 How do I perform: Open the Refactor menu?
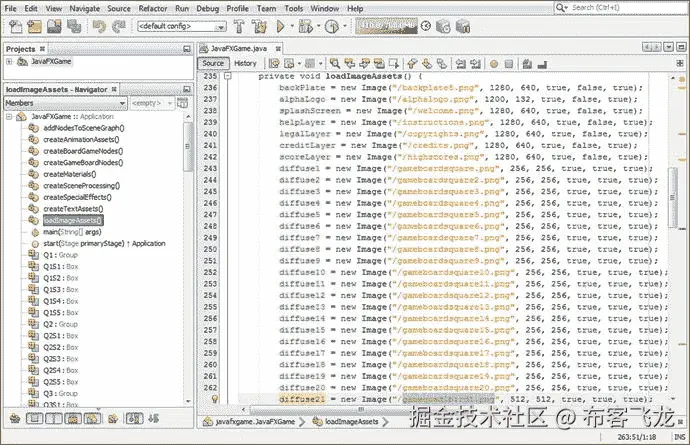click(153, 8)
